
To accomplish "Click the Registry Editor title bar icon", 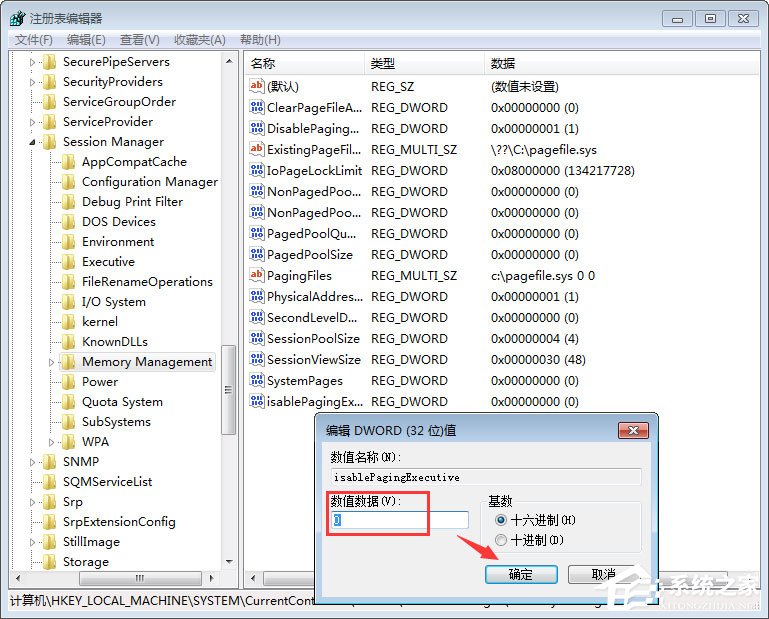I will (x=16, y=18).
